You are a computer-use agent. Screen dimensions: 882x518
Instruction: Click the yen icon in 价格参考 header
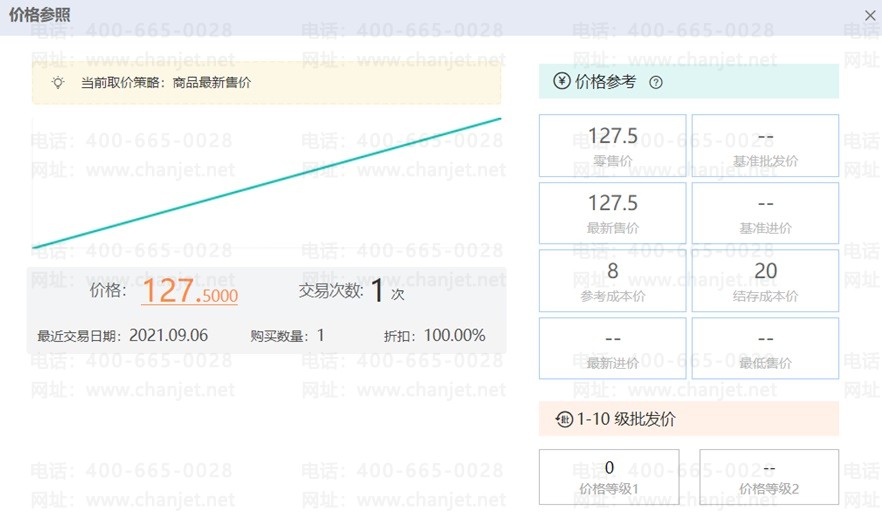pos(561,81)
